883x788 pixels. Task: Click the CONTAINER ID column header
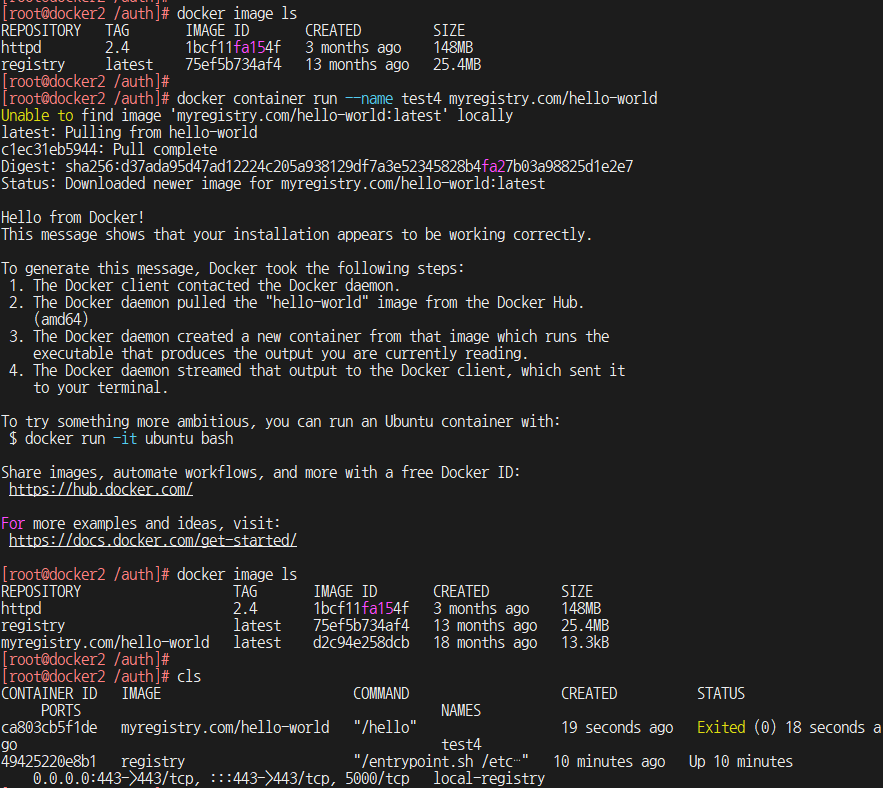49,693
